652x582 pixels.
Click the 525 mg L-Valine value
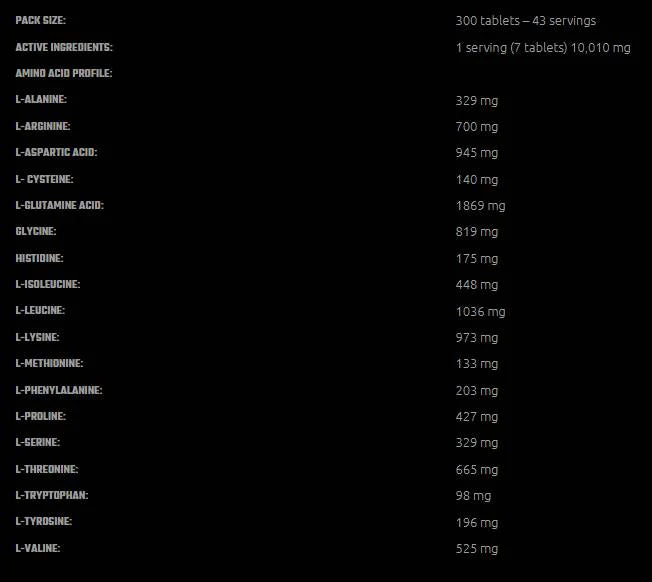(476, 549)
